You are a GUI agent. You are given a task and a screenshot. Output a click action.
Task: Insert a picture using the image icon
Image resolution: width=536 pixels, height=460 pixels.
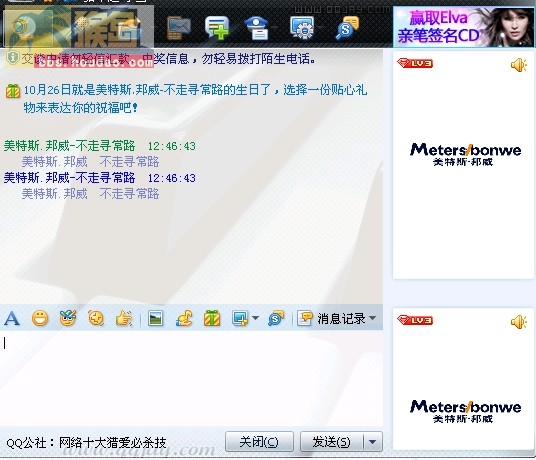click(156, 319)
